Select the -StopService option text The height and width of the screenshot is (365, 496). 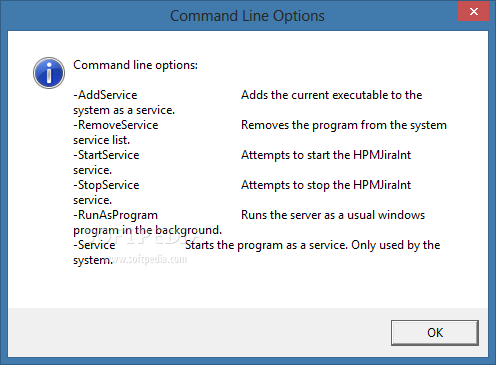coord(106,185)
